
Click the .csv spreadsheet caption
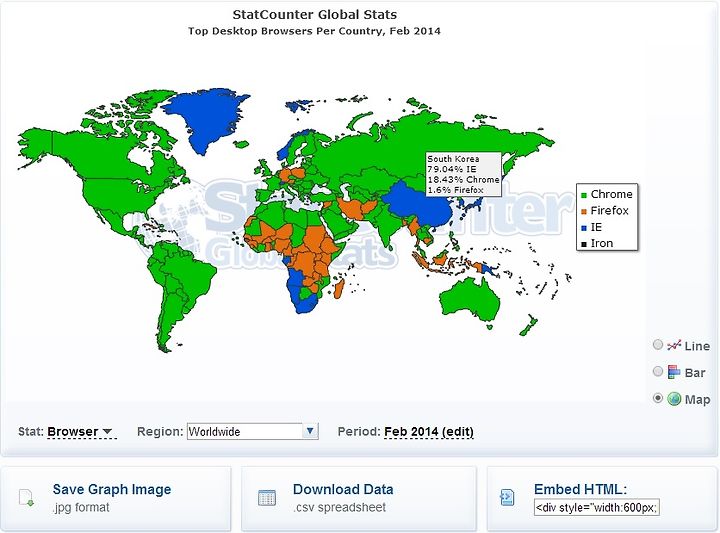pos(339,508)
